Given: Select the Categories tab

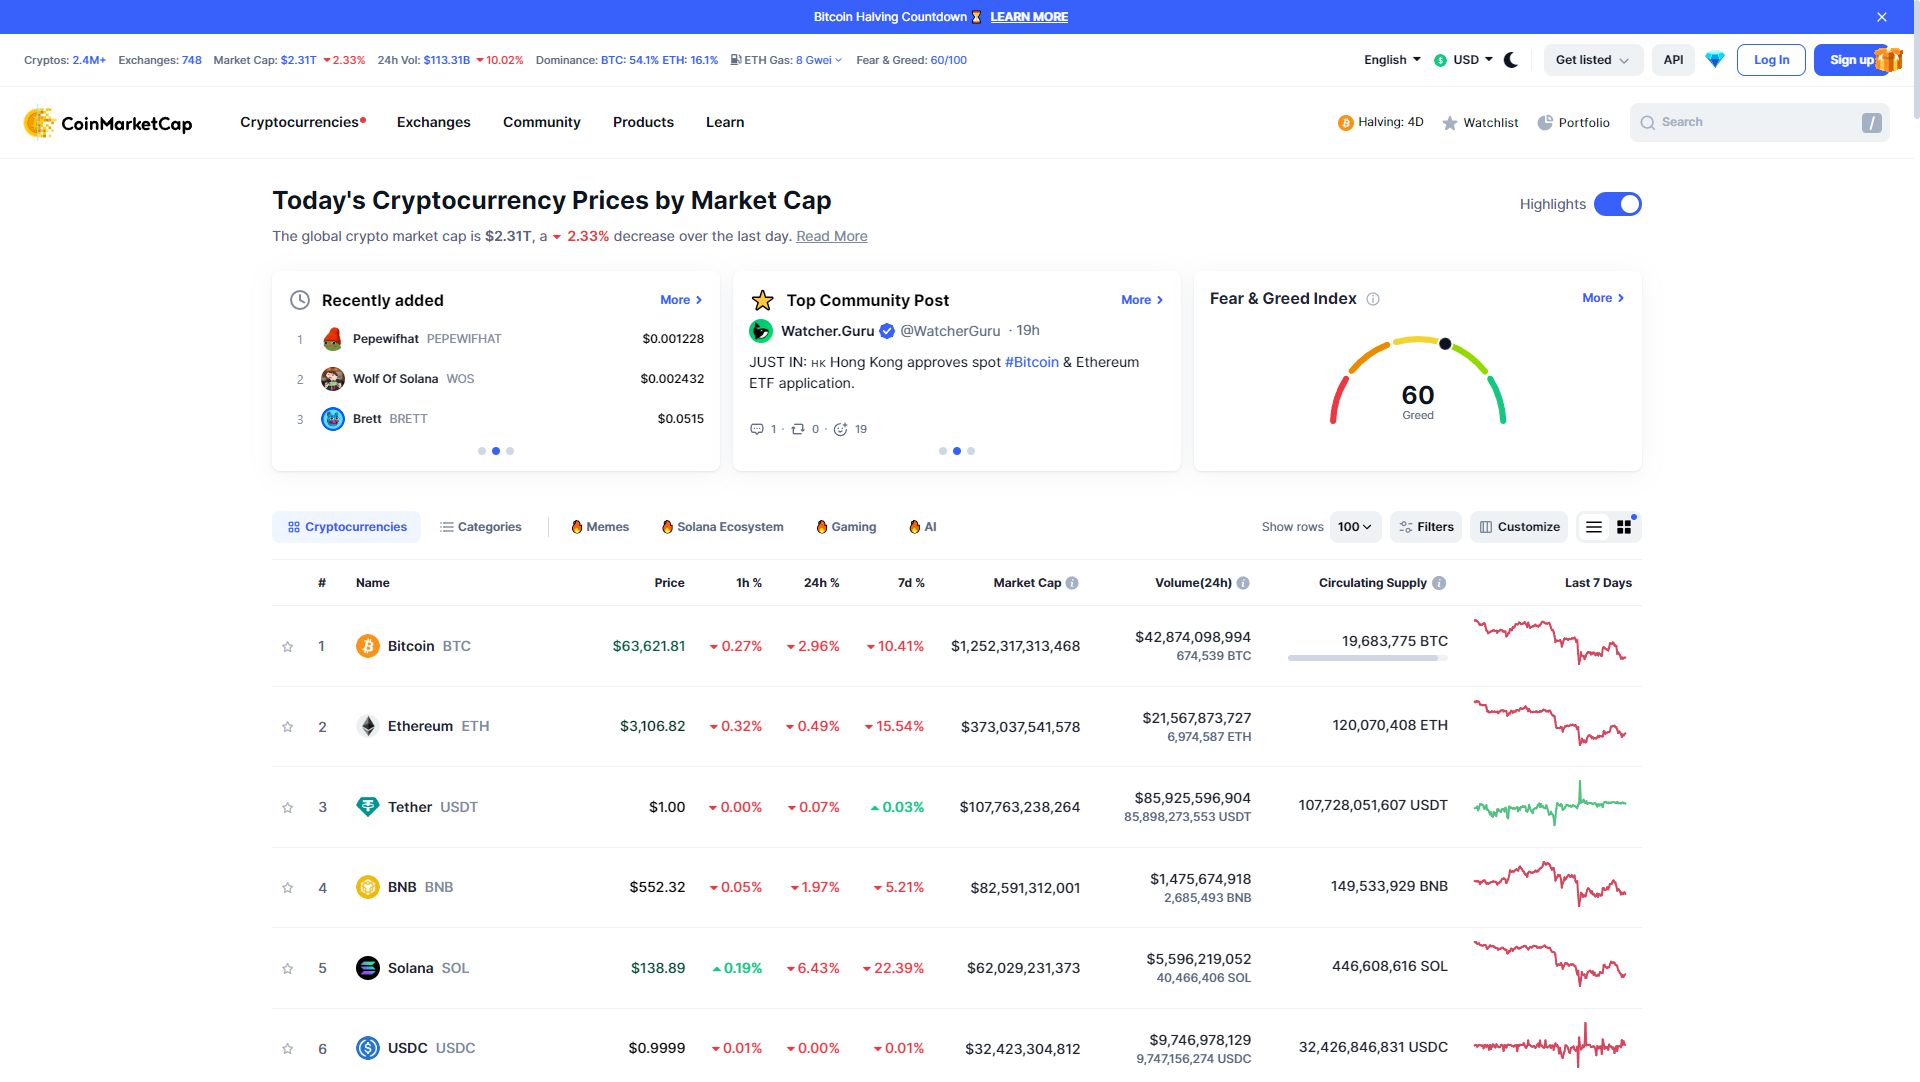Looking at the screenshot, I should pyautogui.click(x=481, y=527).
